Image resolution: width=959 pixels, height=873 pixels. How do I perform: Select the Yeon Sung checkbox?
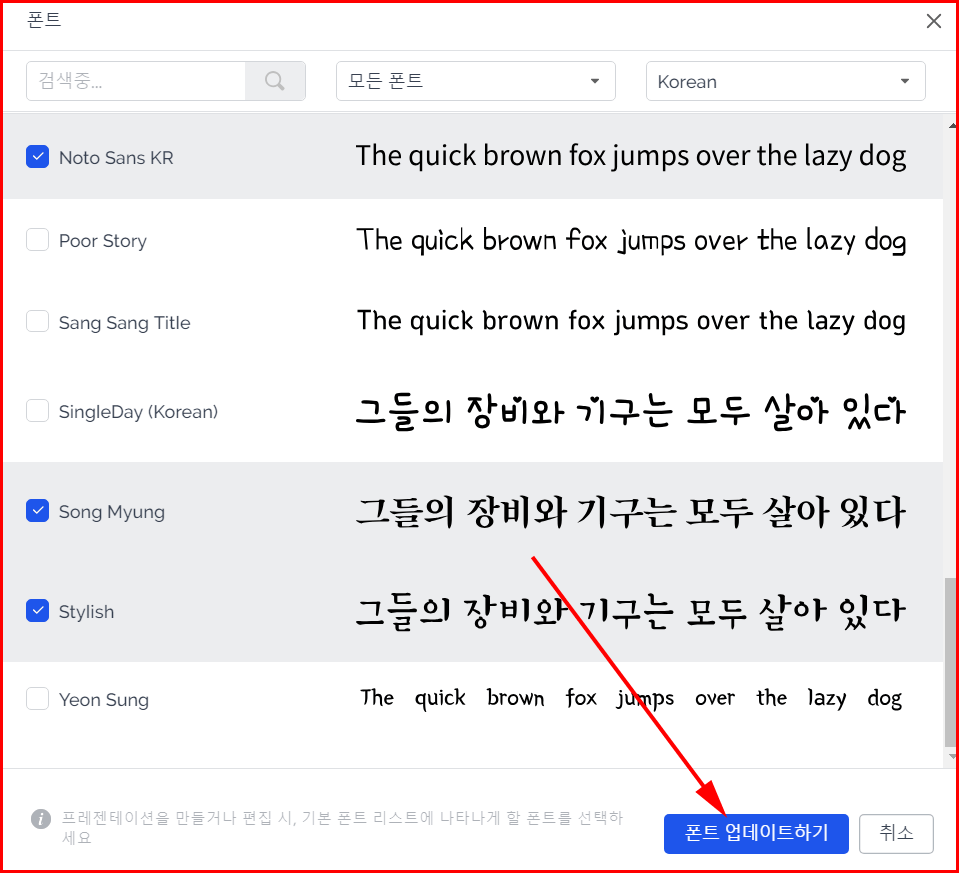37,699
